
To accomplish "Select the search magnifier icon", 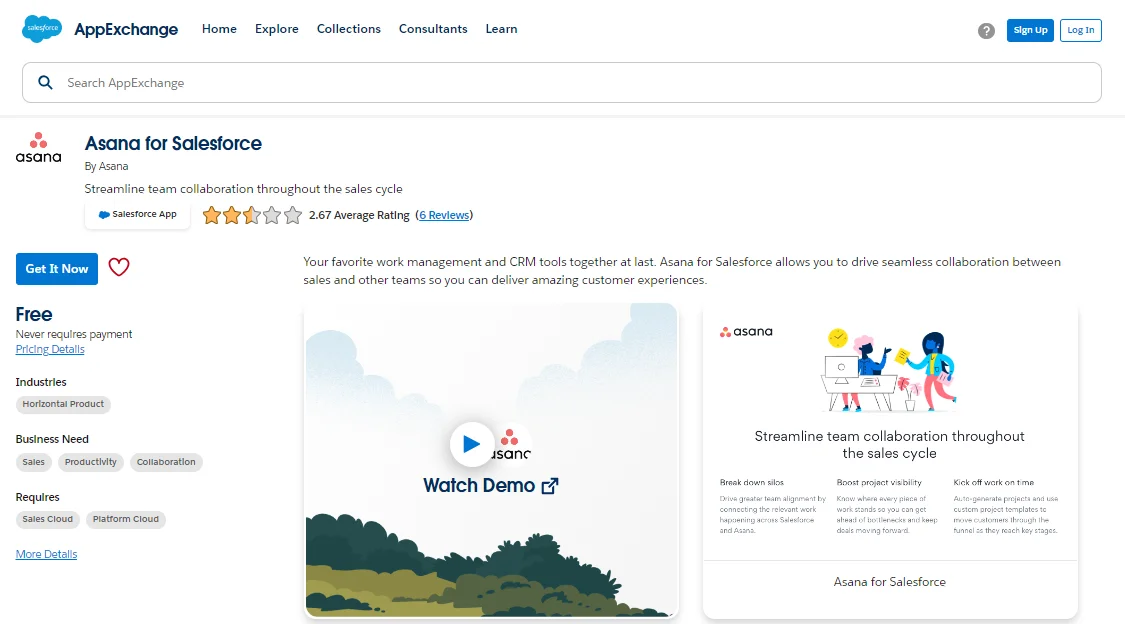I will pyautogui.click(x=45, y=82).
